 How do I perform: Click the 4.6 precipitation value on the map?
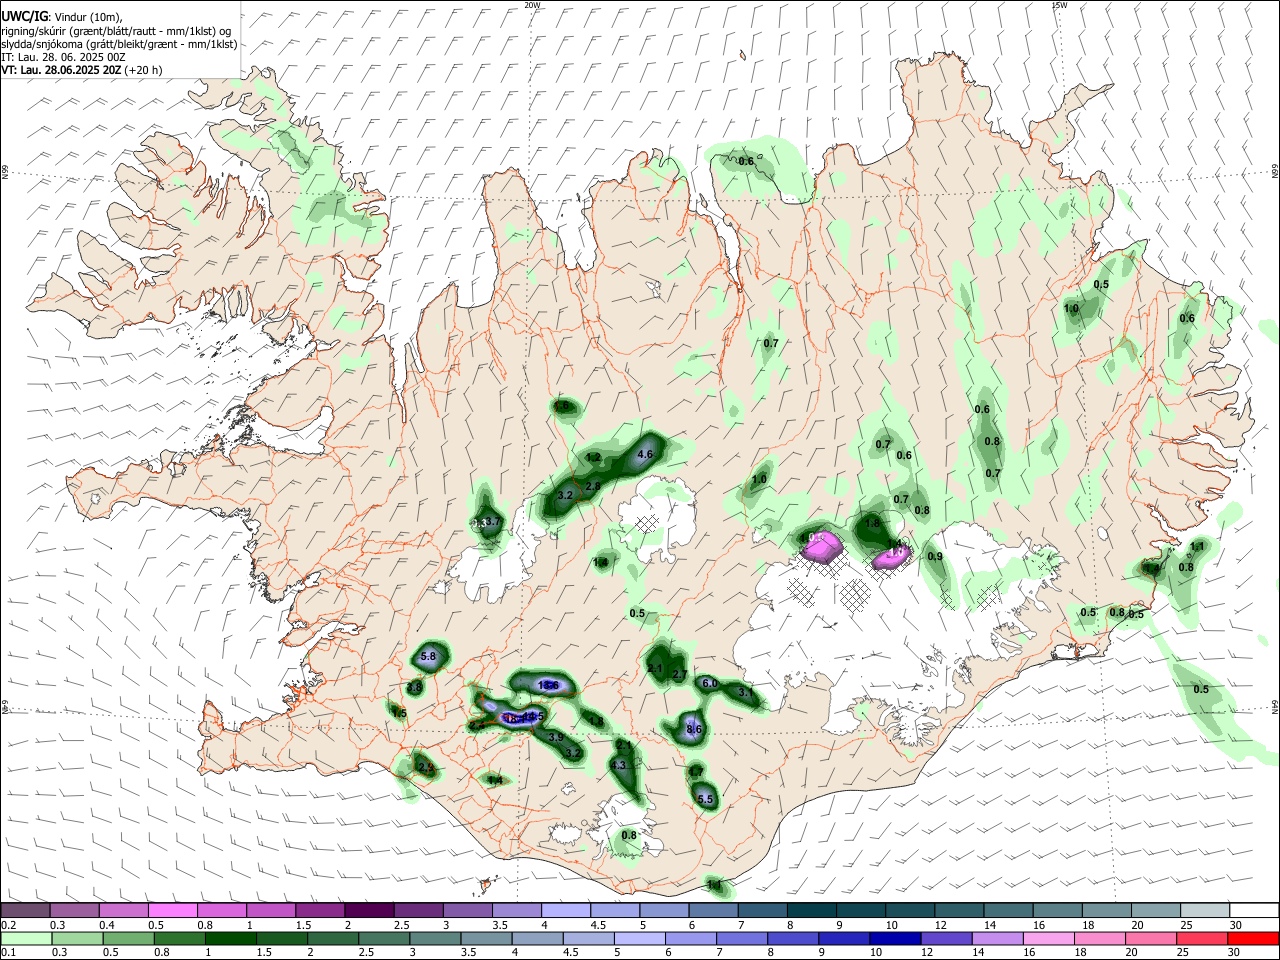[x=645, y=454]
